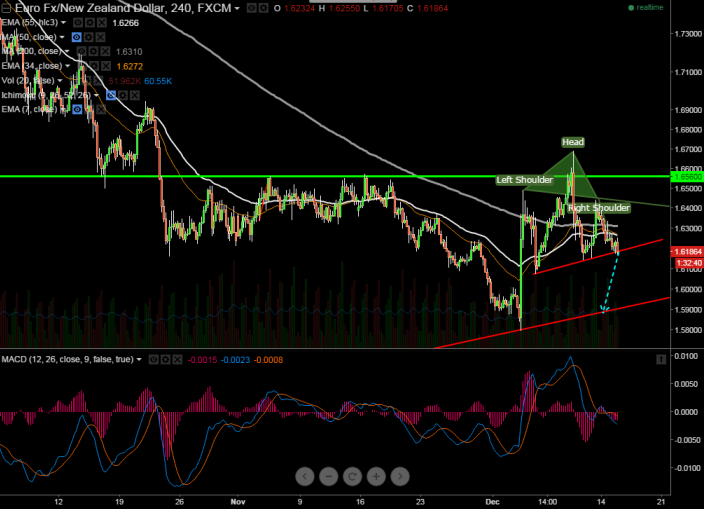This screenshot has height=509, width=704.
Task: Toggle eye for MACD indicator
Action: click(x=154, y=360)
